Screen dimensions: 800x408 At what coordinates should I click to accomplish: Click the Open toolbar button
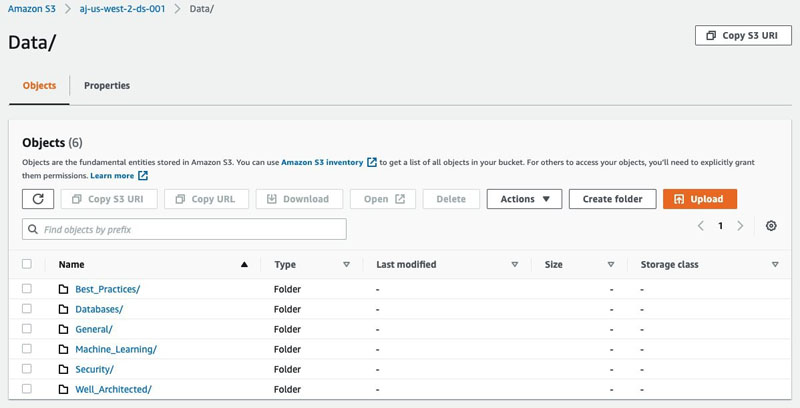383,199
